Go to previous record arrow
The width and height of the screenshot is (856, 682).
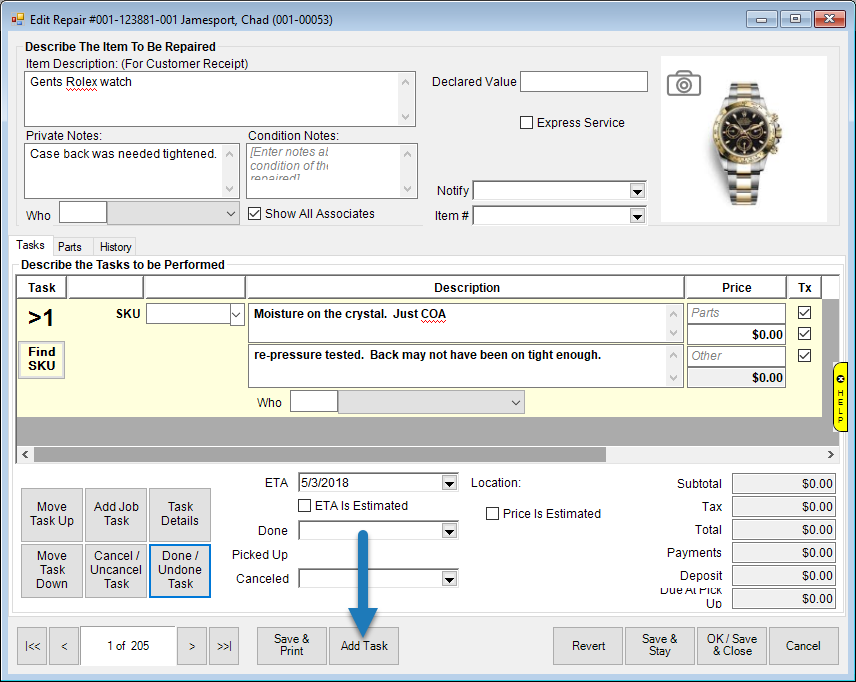[64, 646]
